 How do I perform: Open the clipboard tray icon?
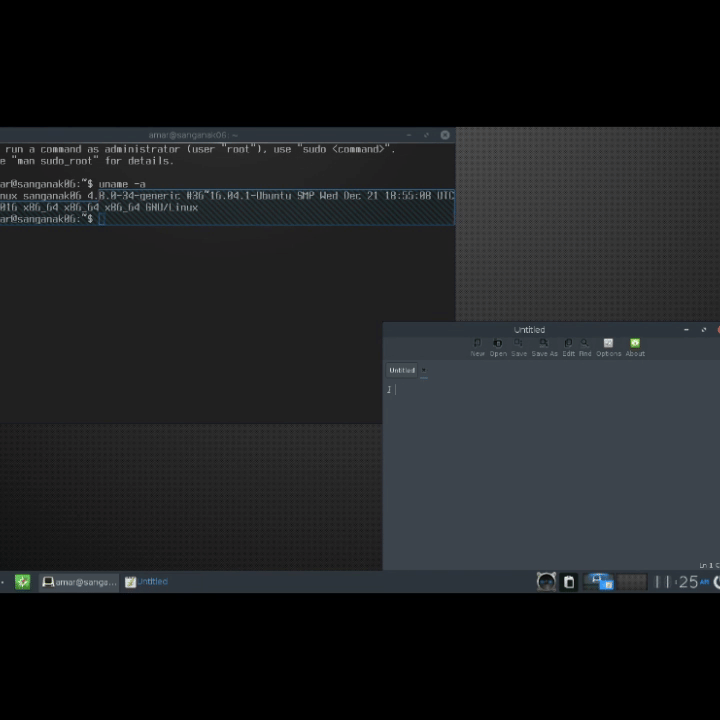pos(569,582)
